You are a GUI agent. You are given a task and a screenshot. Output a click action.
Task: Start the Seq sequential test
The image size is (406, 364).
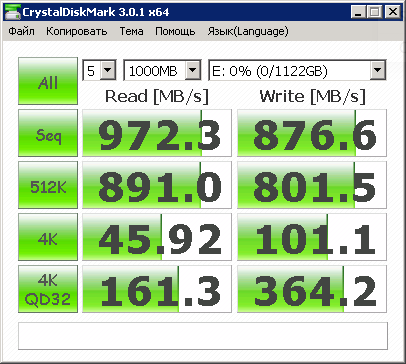click(x=48, y=133)
